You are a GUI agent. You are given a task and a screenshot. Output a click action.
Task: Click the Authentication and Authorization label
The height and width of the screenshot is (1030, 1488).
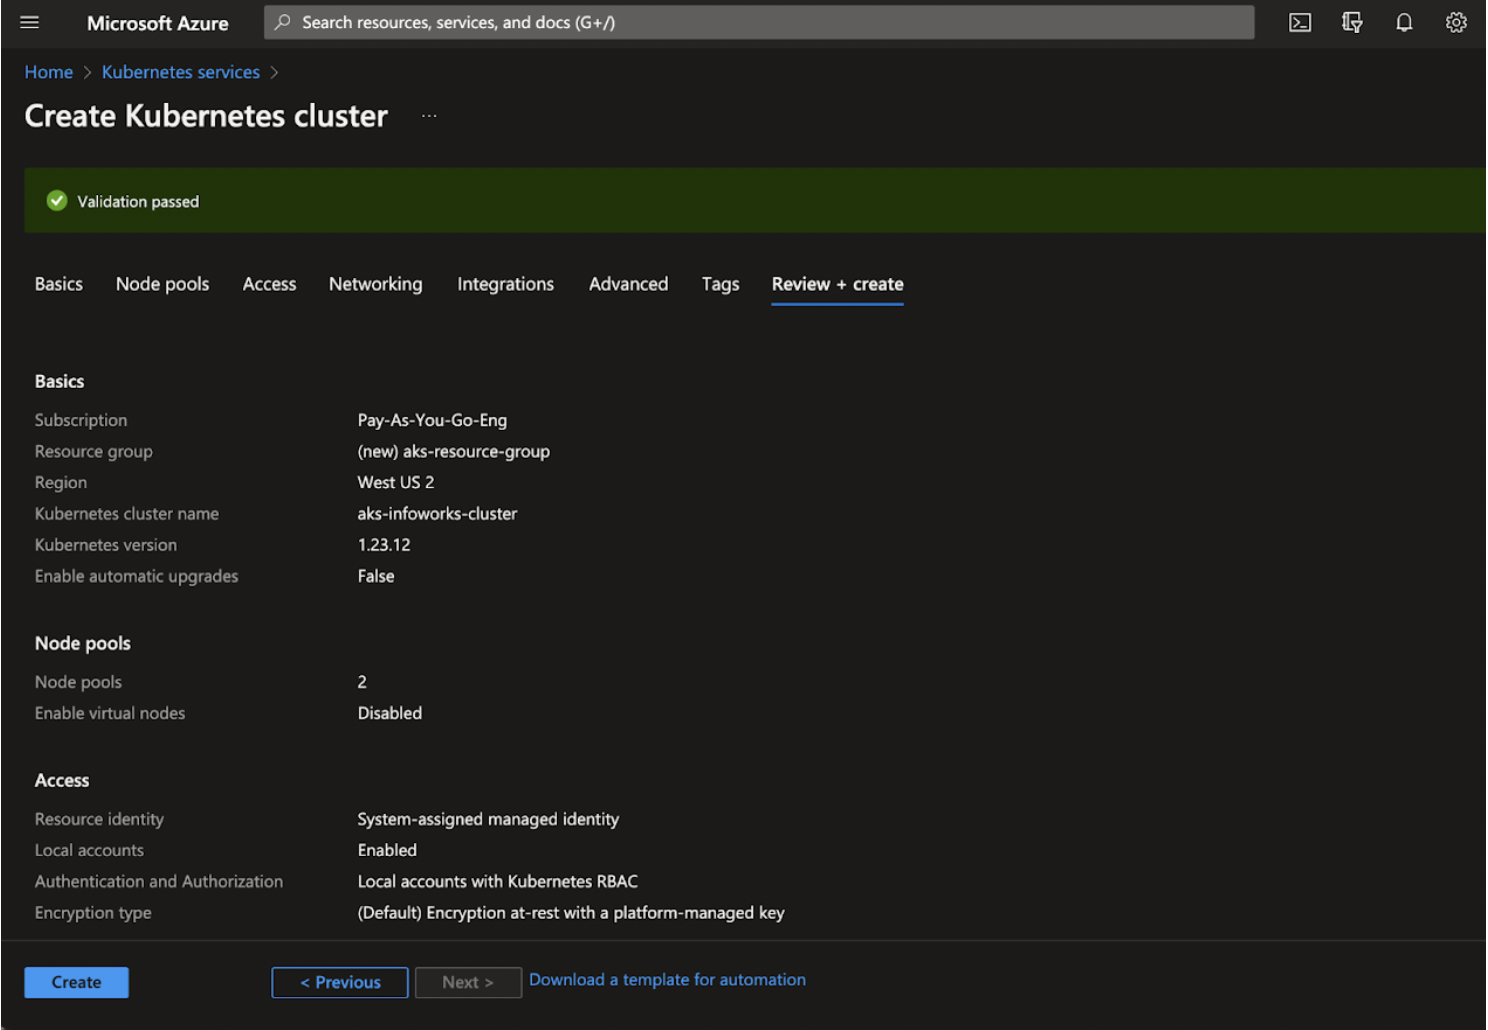point(159,881)
